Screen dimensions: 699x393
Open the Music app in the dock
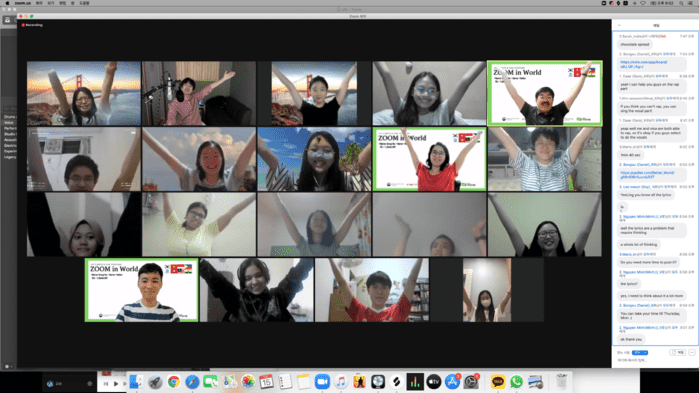[341, 382]
